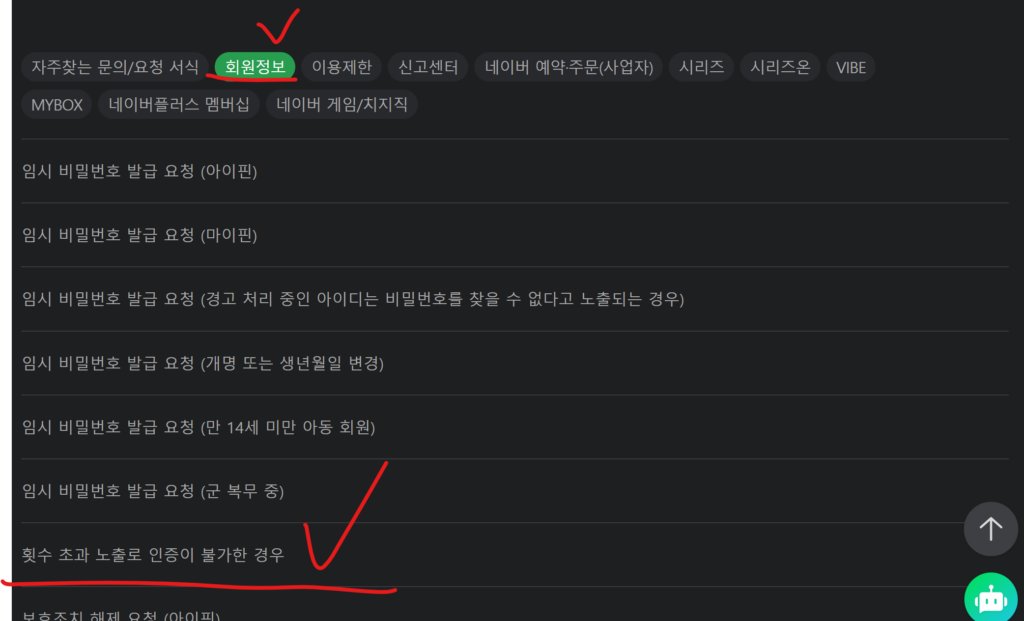
Task: Open password request for 경고 처리 중인 아이디
Action: [515, 299]
